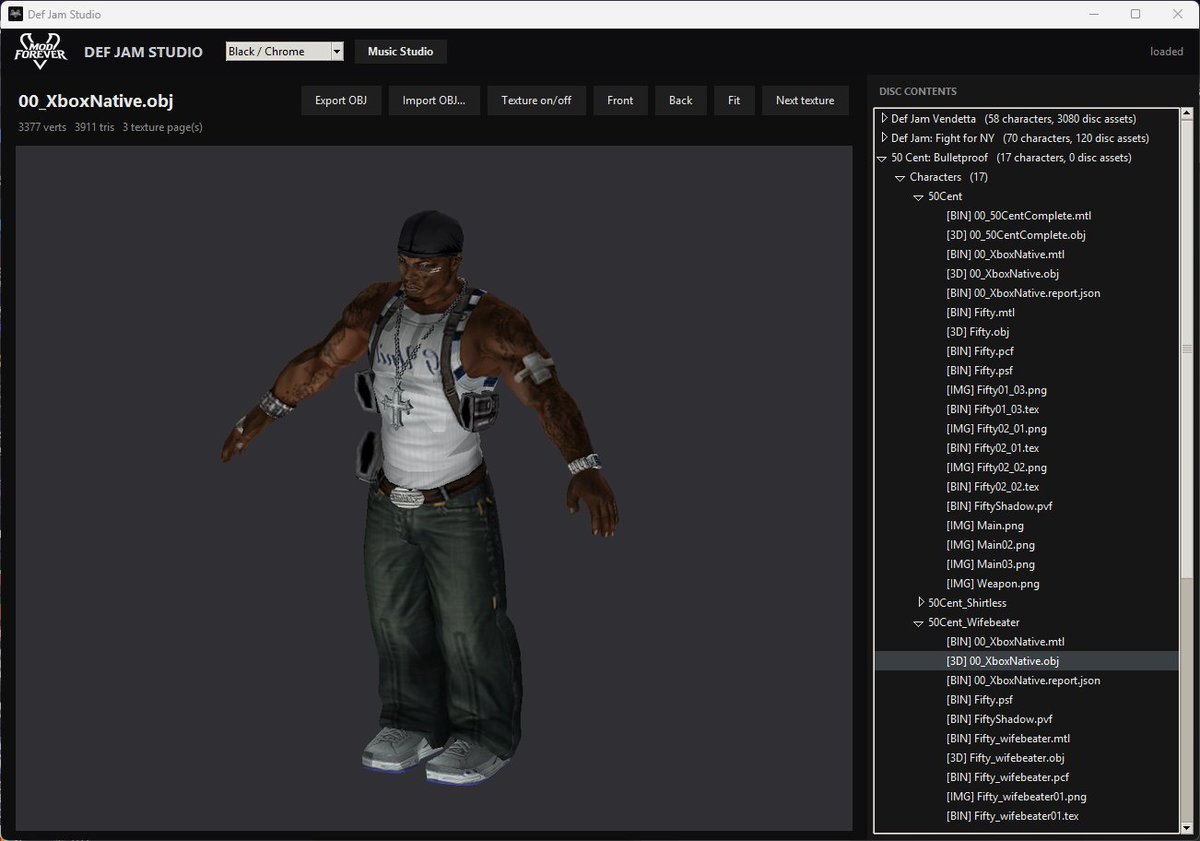Click the '00_XboxNative.obj' model title
1200x841 pixels.
coord(96,101)
